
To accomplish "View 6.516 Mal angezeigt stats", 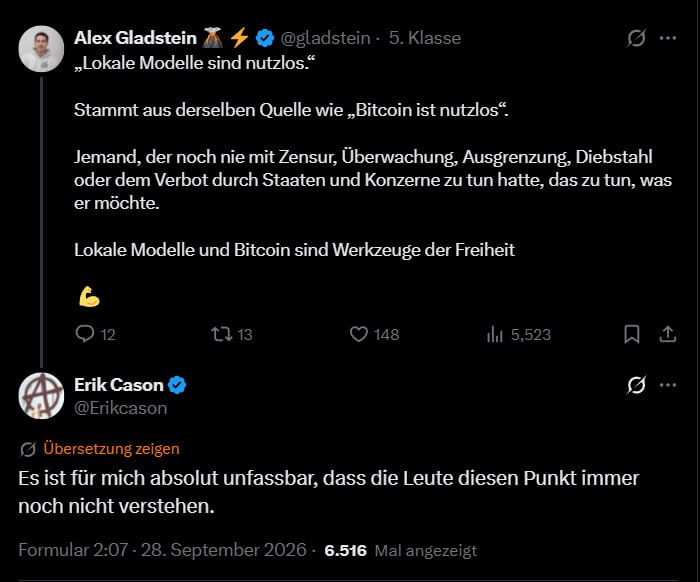I will point(400,550).
